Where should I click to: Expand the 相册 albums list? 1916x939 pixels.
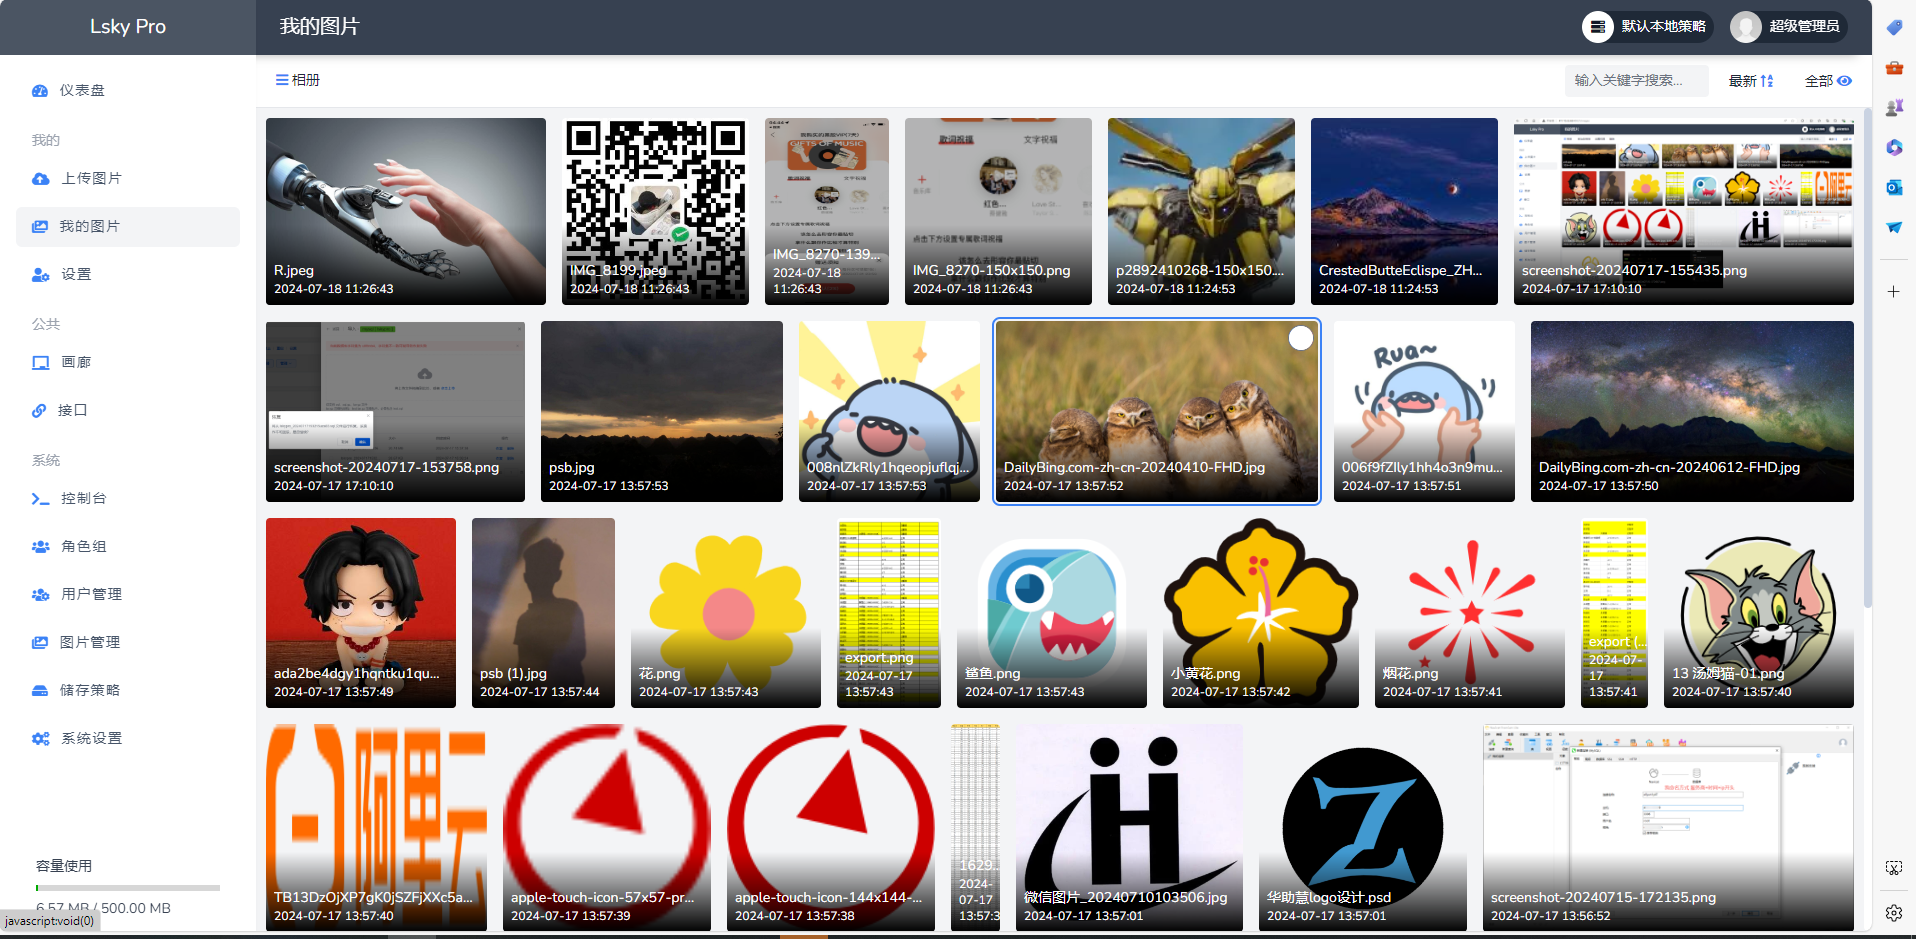298,80
